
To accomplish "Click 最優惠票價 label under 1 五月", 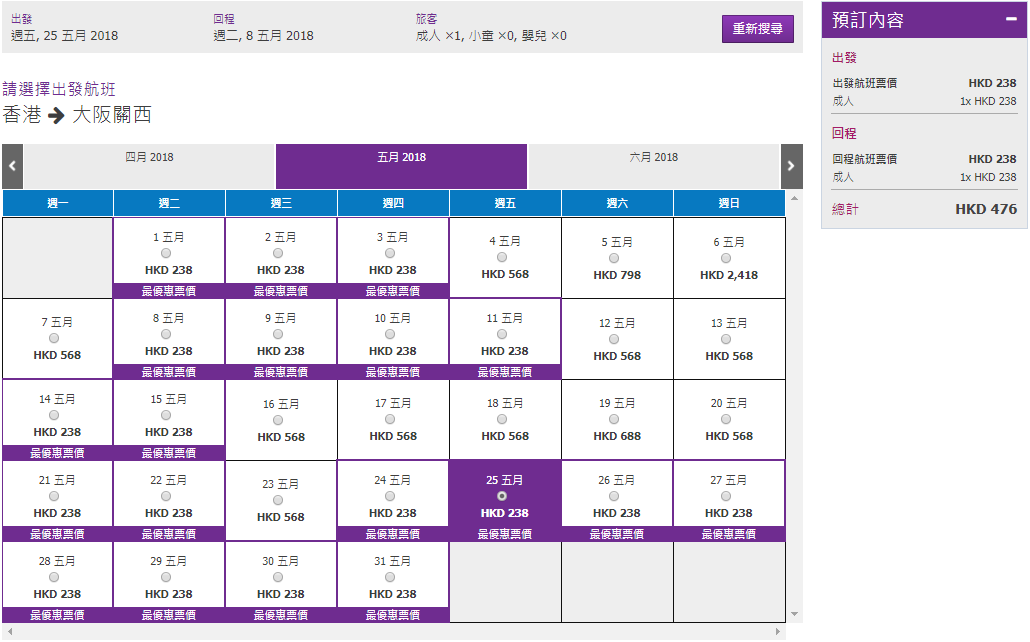I will point(169,290).
